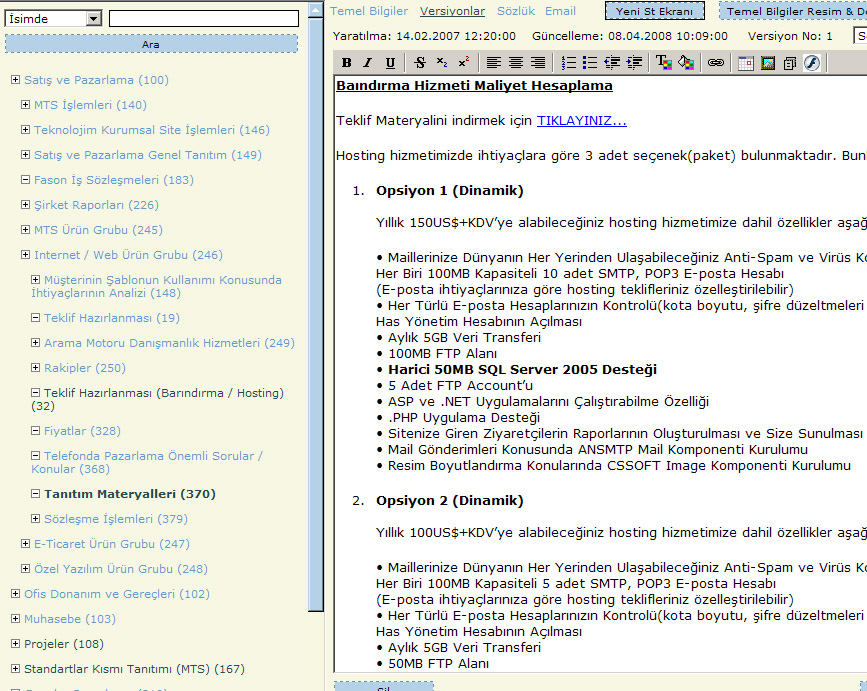Open the TIKLAYINIZ... download link
The height and width of the screenshot is (691, 867).
[582, 121]
